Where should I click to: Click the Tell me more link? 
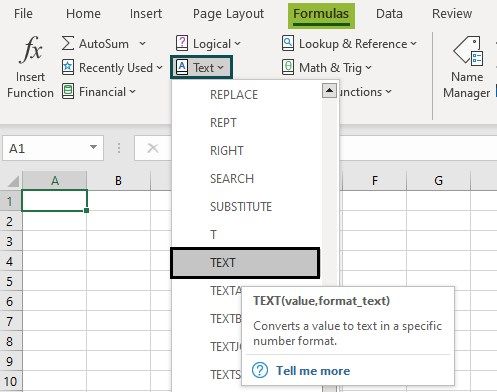tap(313, 371)
